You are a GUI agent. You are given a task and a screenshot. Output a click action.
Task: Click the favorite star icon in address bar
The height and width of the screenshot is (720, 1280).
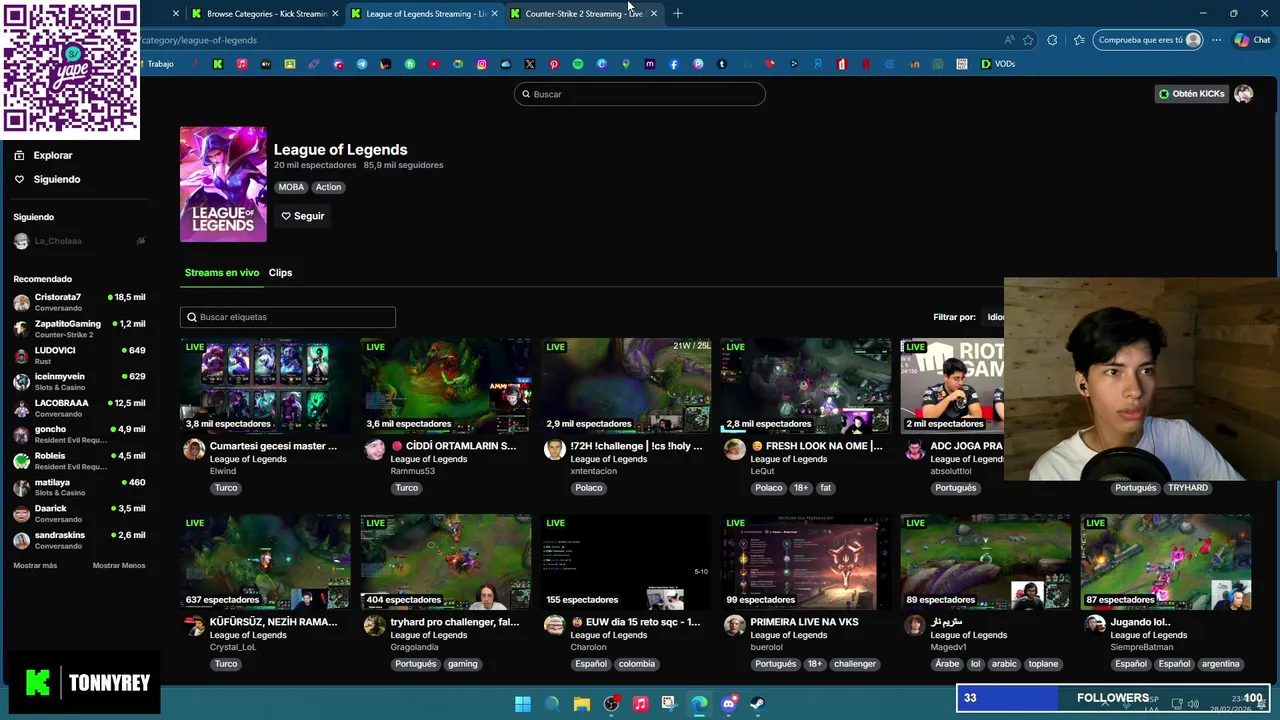1027,40
